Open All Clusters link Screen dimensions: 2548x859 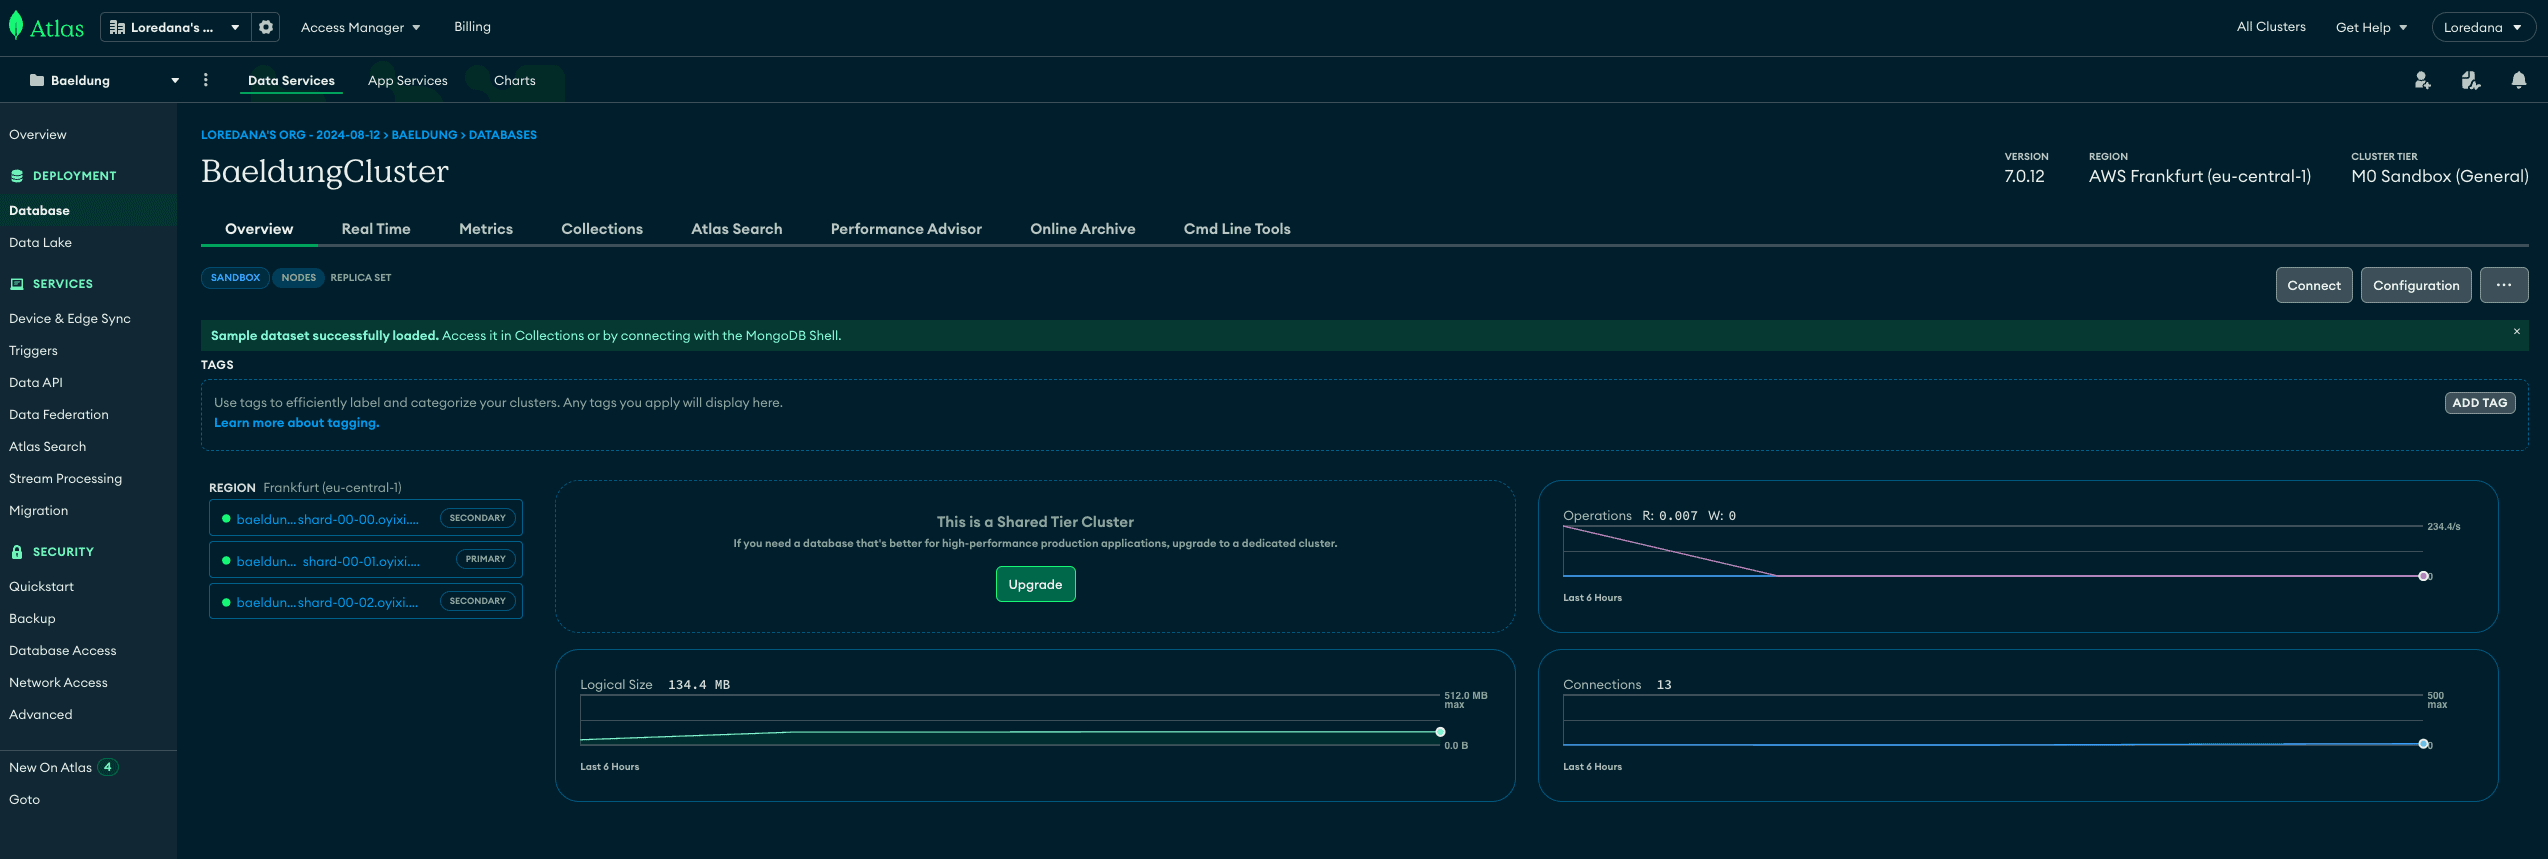pyautogui.click(x=2271, y=27)
